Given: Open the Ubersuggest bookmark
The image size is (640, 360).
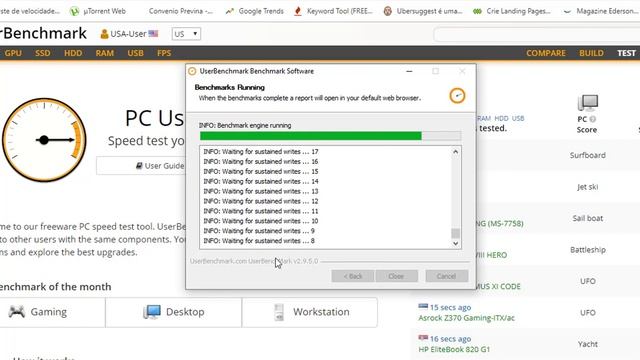Looking at the screenshot, I should coord(423,11).
